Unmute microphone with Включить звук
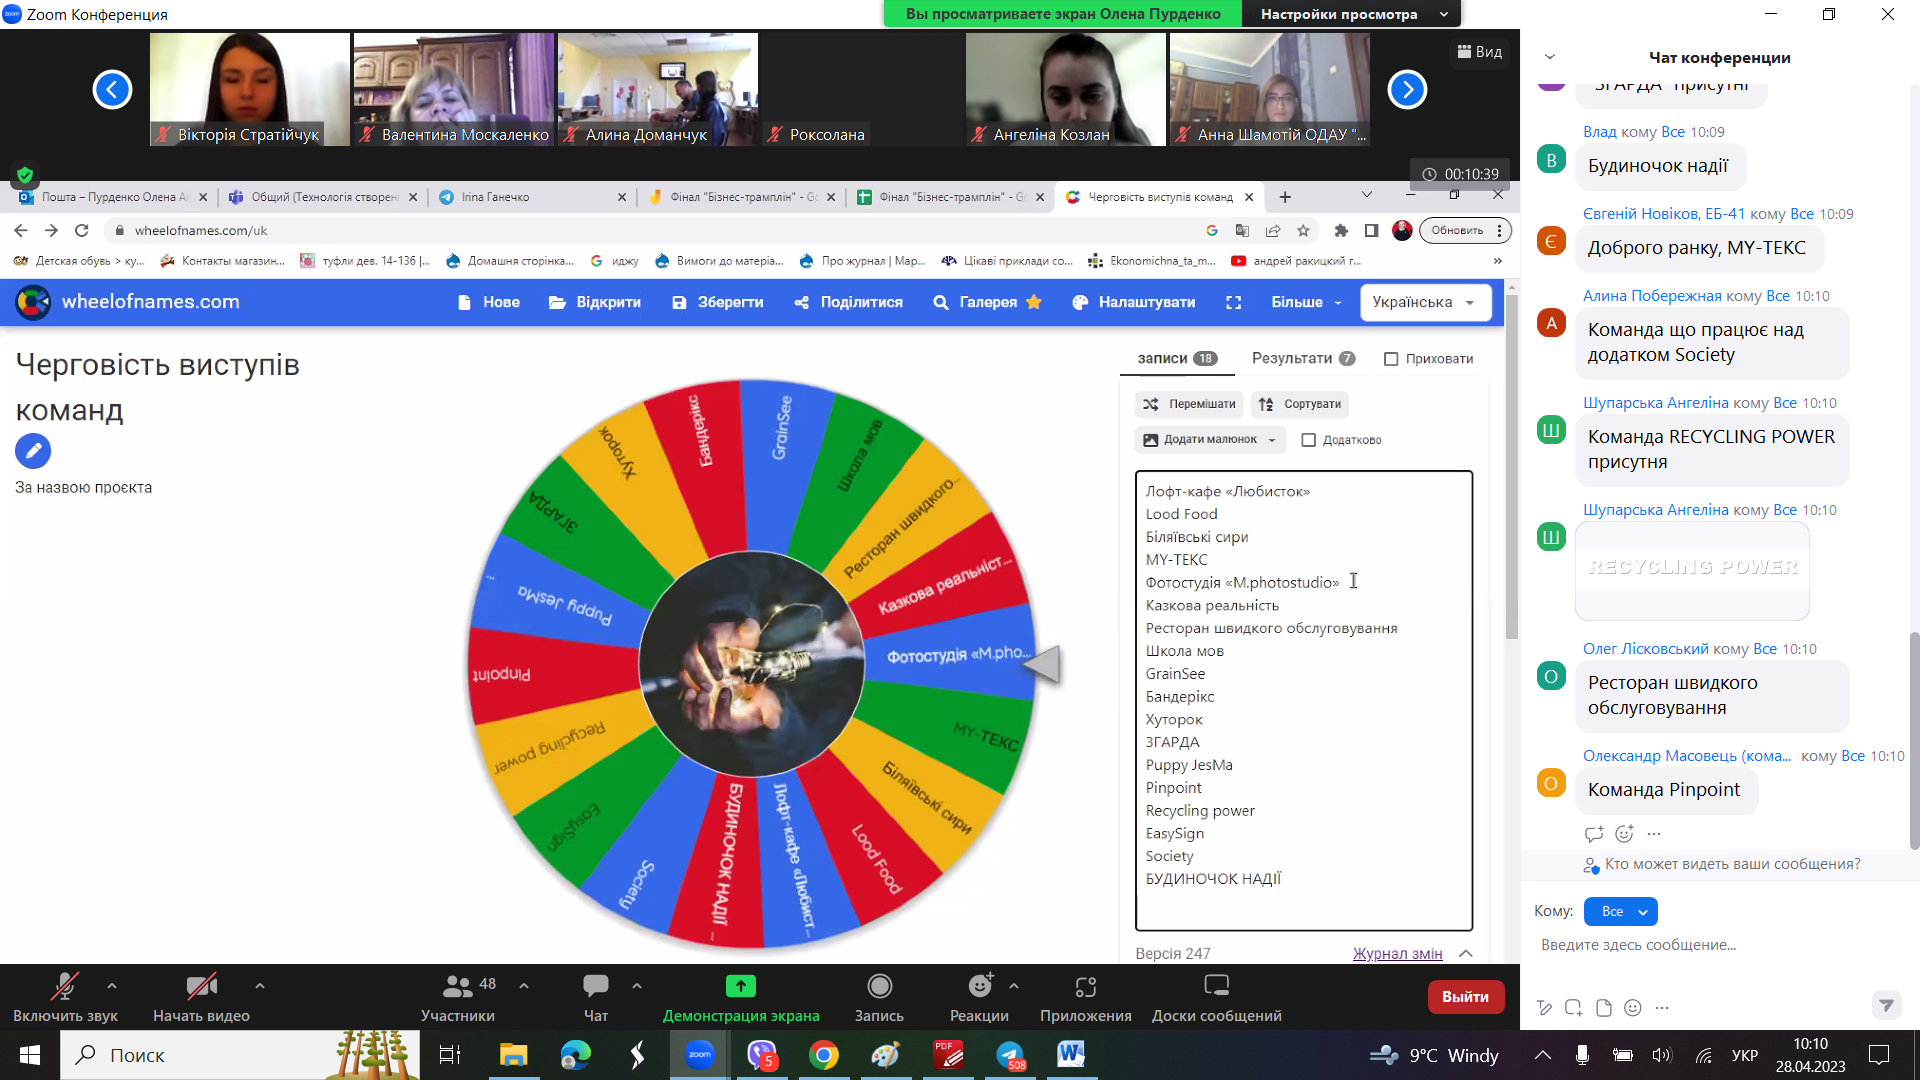 (65, 987)
